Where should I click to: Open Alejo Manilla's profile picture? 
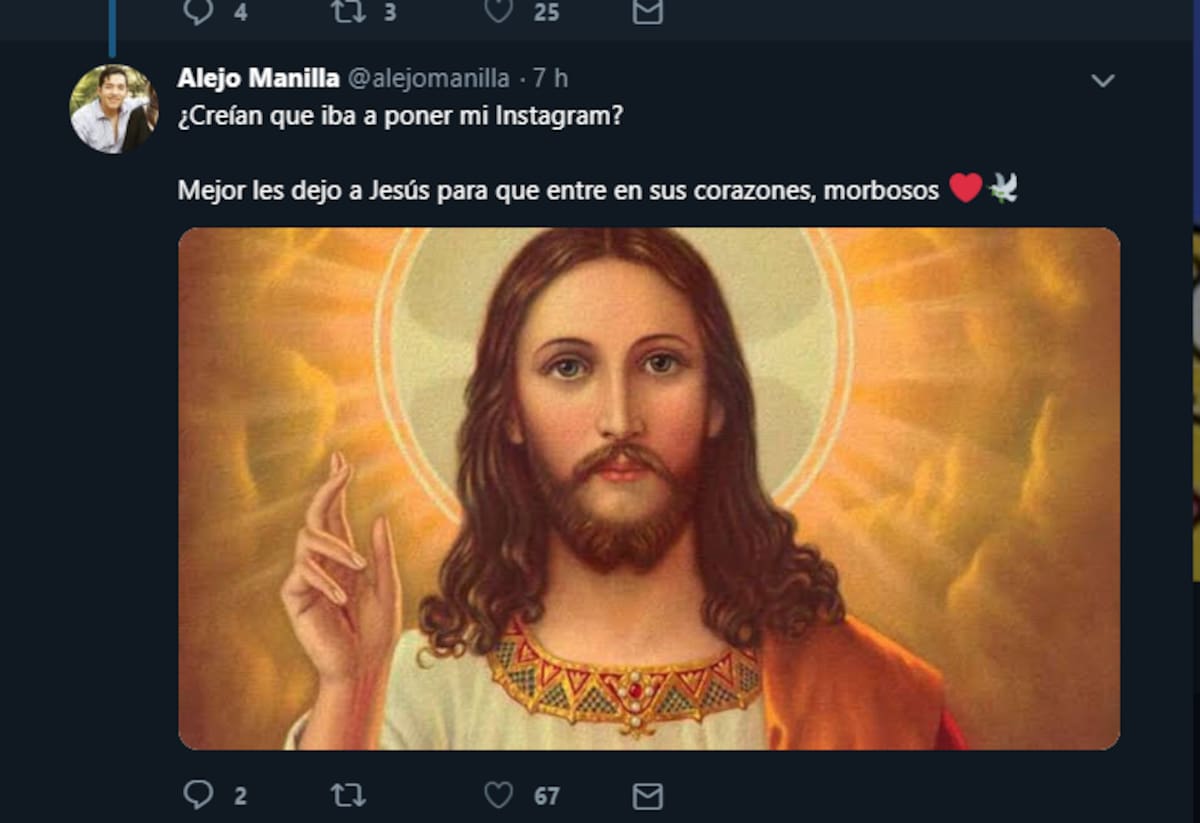tap(113, 109)
